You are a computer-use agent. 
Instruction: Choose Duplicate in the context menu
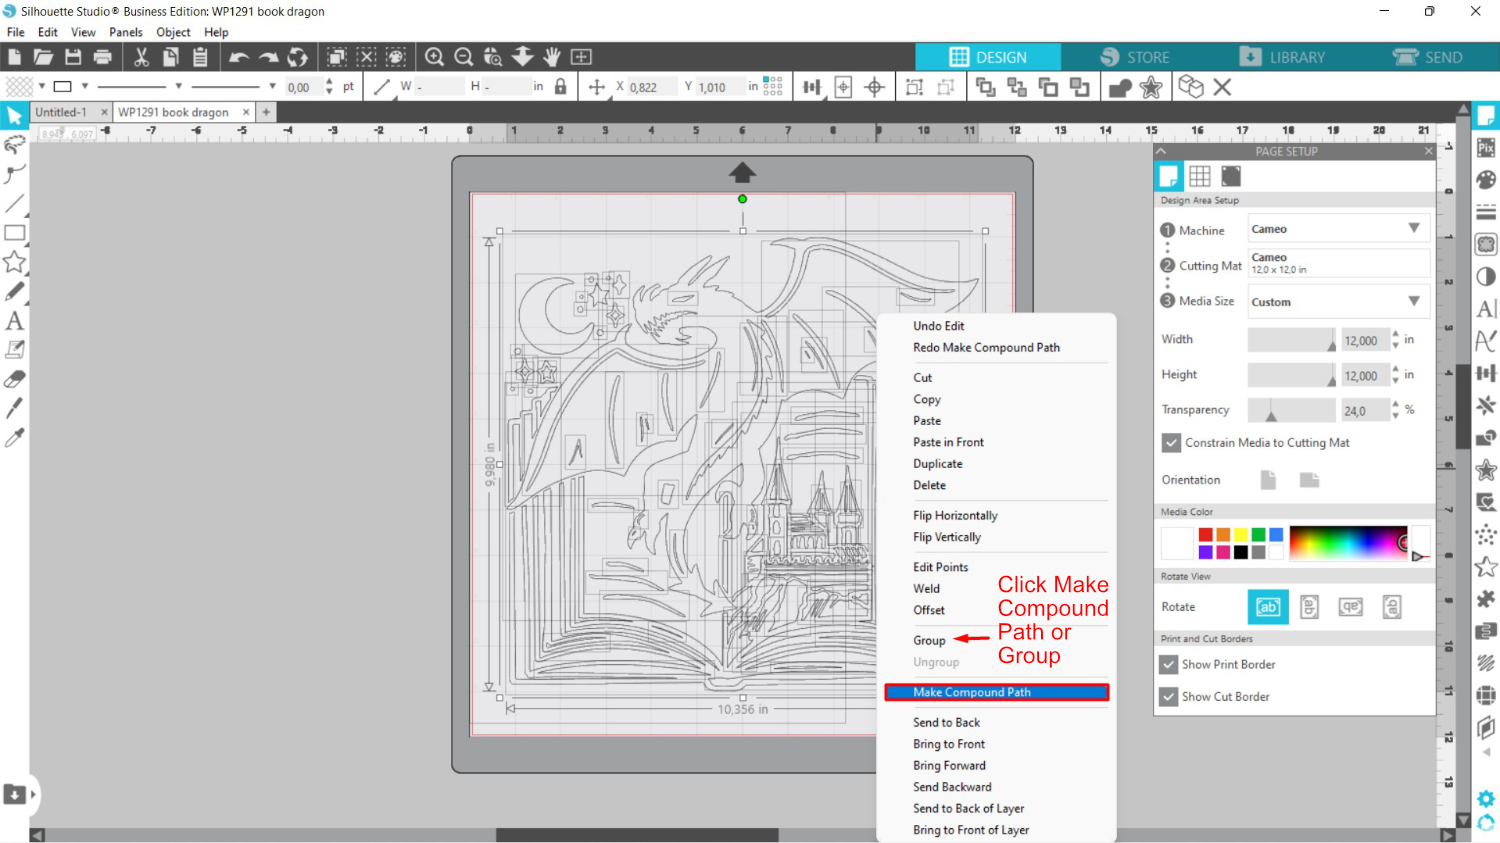coord(937,464)
